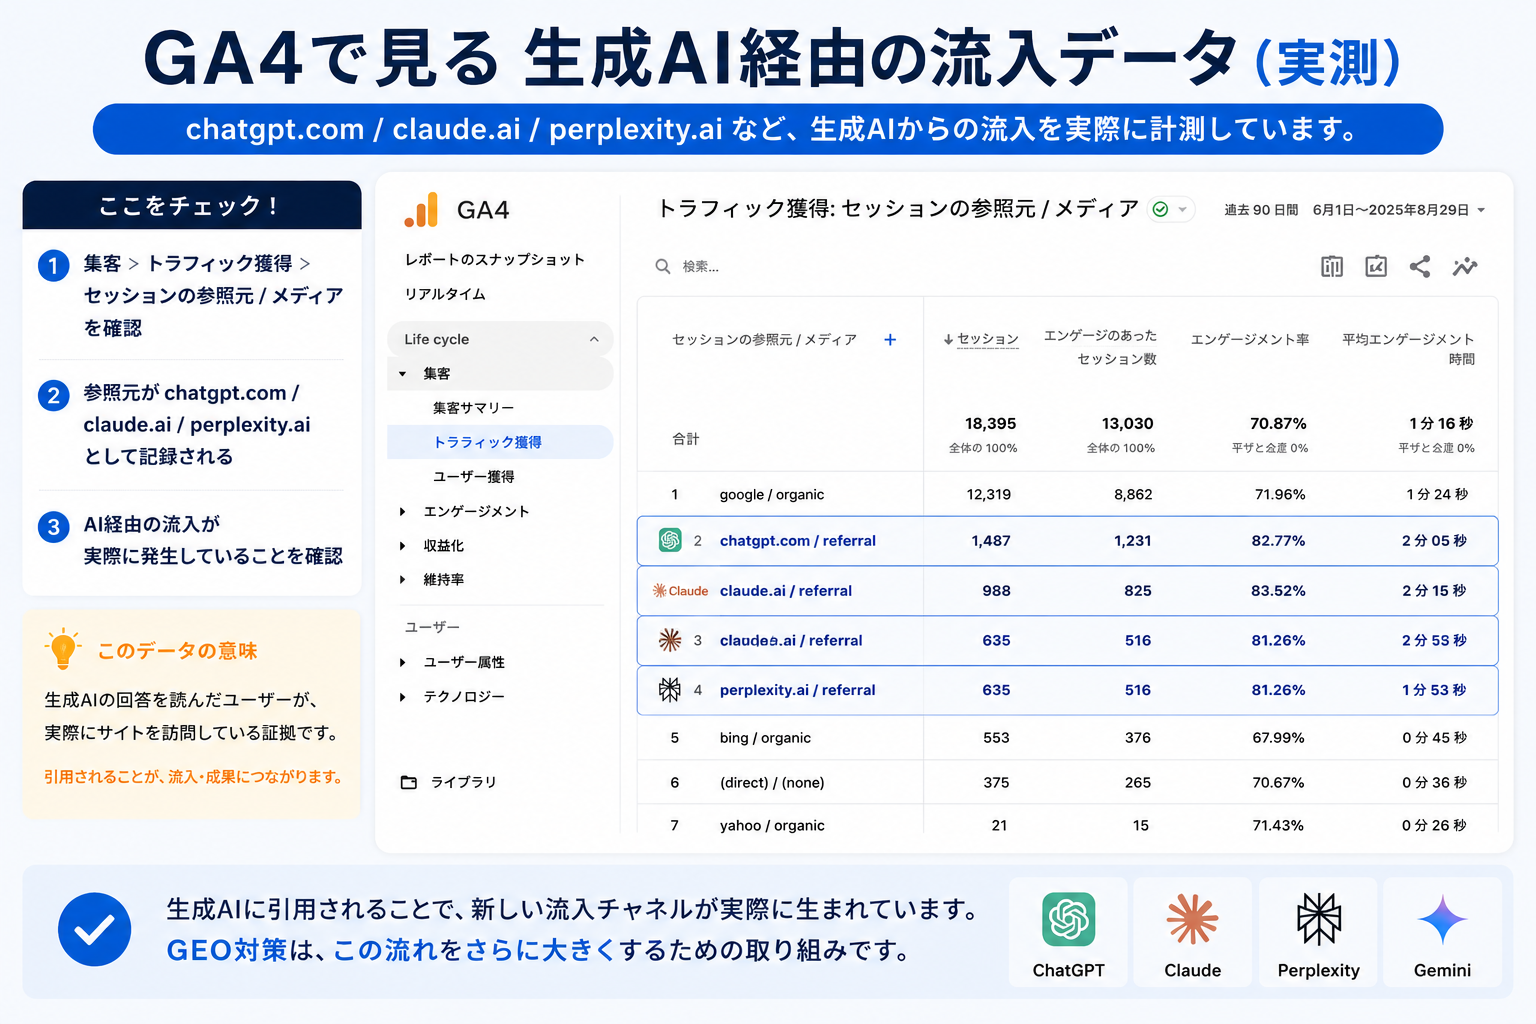Viewport: 1536px width, 1024px height.
Task: Click the yahoo / organic row label
Action: pyautogui.click(x=772, y=826)
